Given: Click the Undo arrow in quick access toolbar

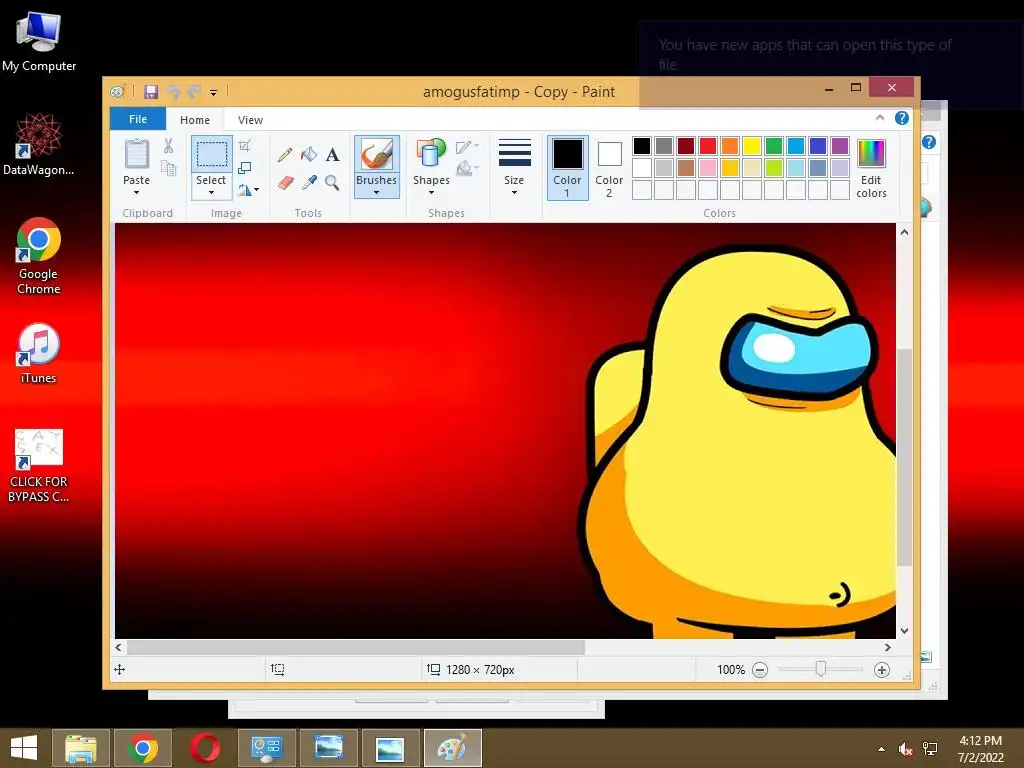Looking at the screenshot, I should [173, 91].
